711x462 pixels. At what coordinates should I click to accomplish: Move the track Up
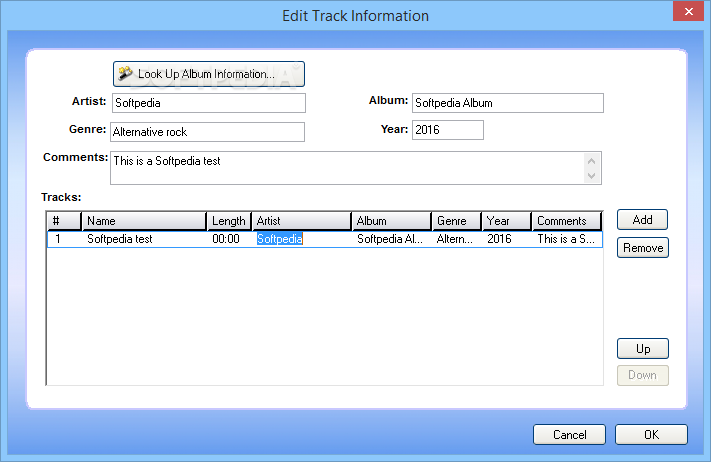(x=643, y=349)
